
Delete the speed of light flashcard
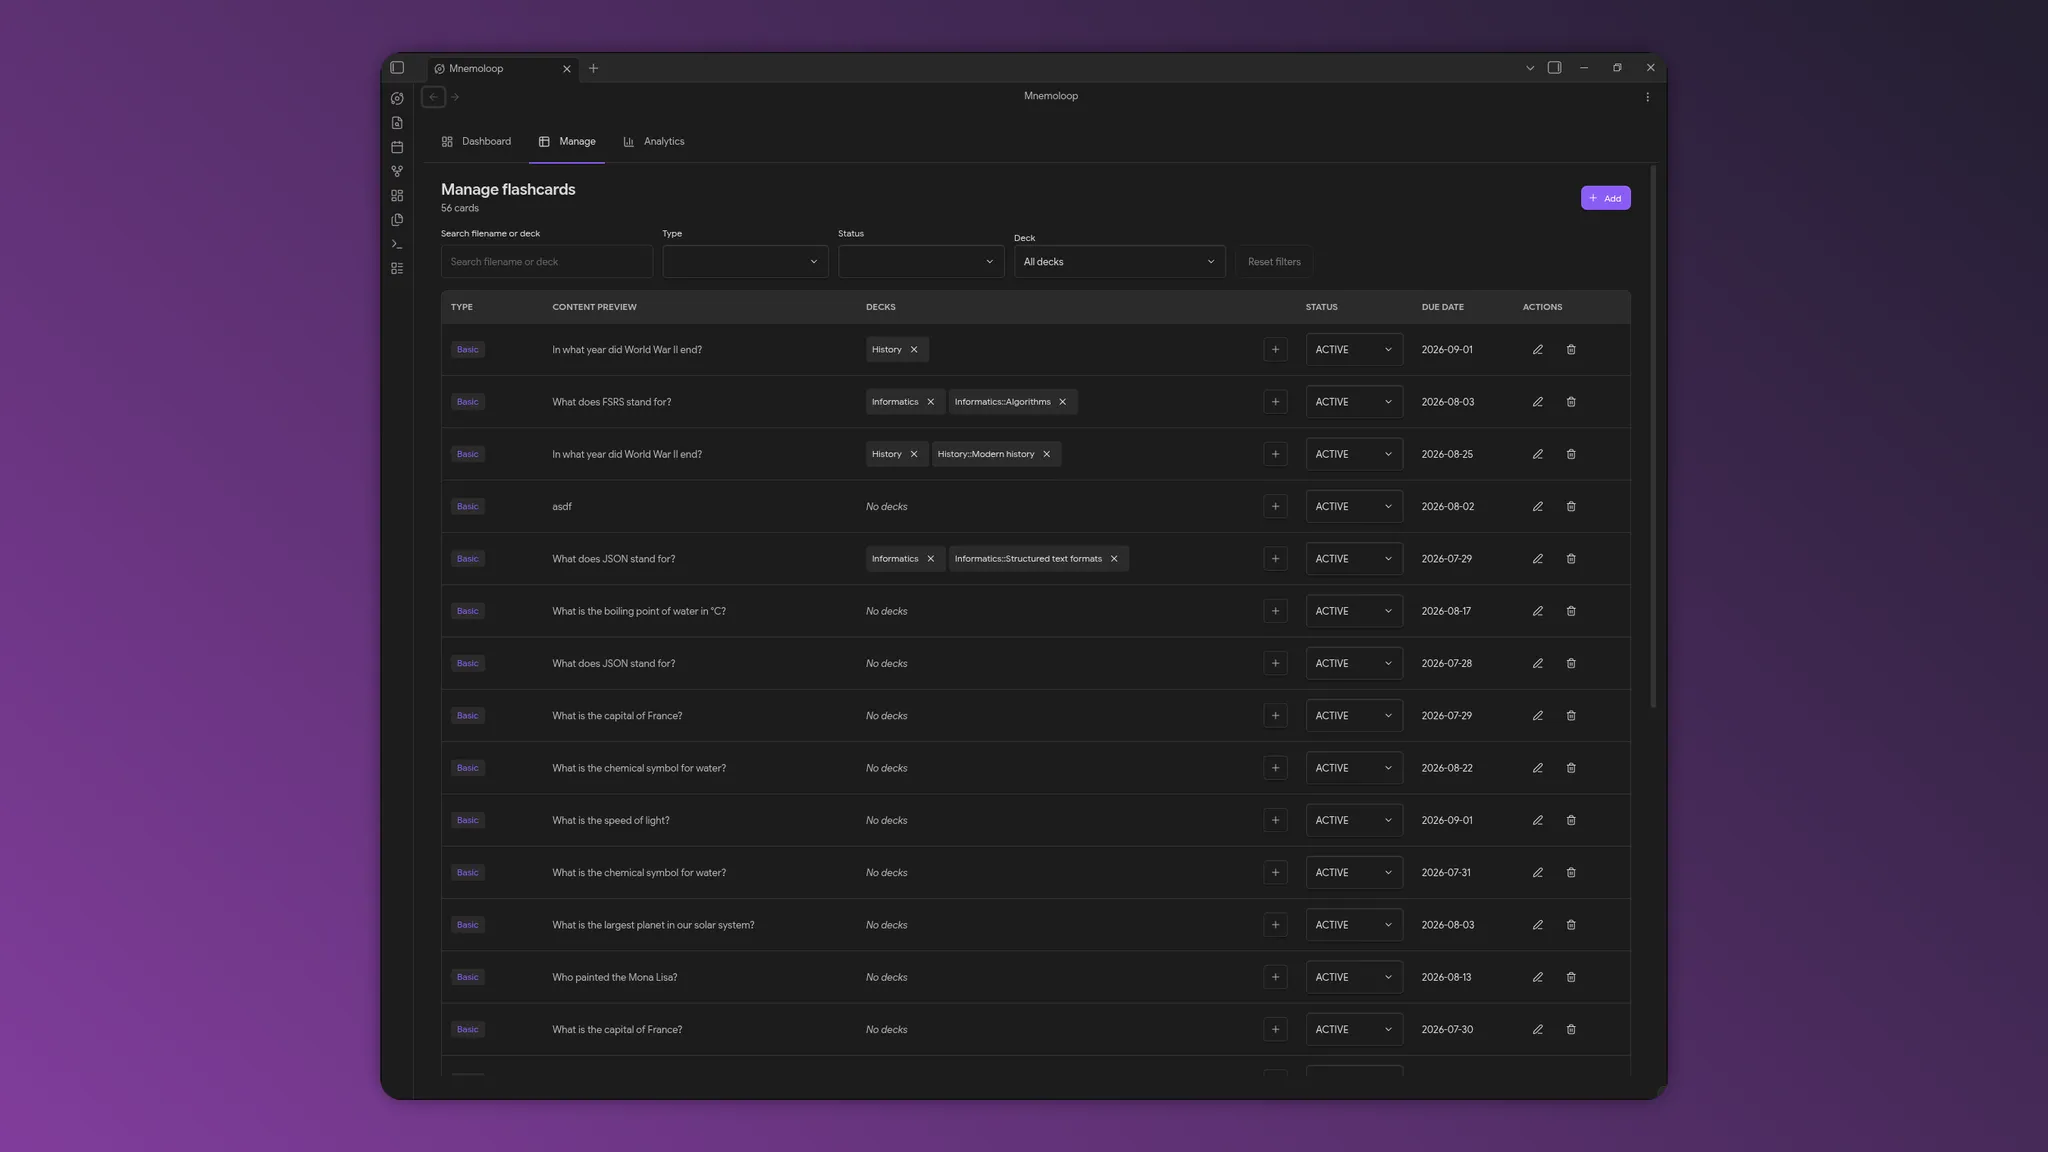(x=1571, y=820)
